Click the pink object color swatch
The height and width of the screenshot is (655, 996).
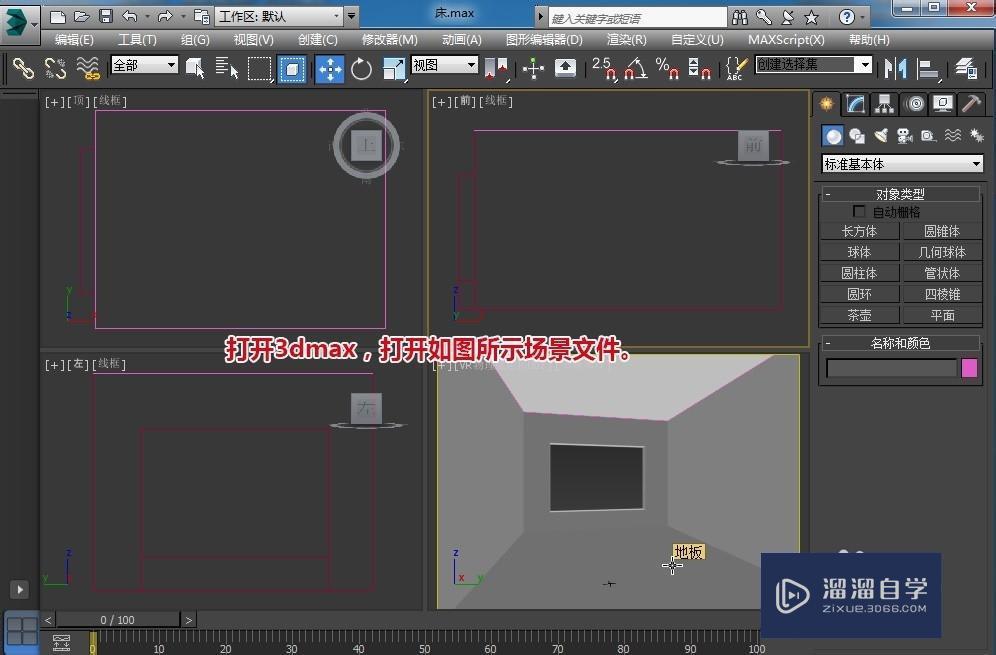tap(969, 368)
